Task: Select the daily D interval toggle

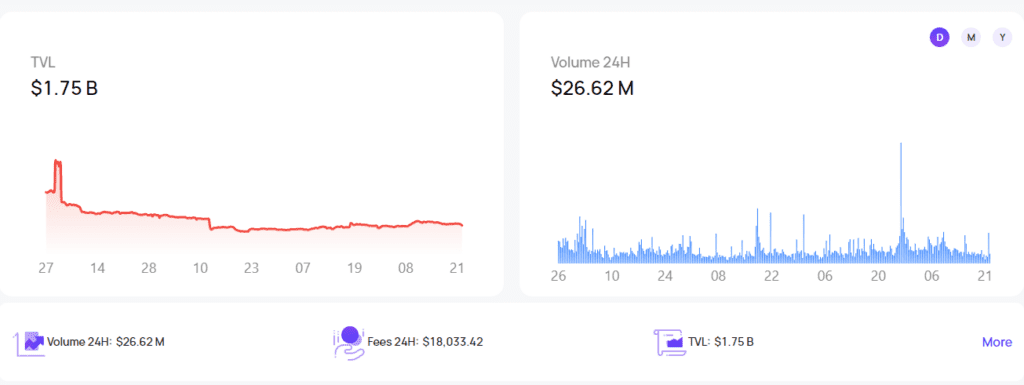Action: [939, 37]
